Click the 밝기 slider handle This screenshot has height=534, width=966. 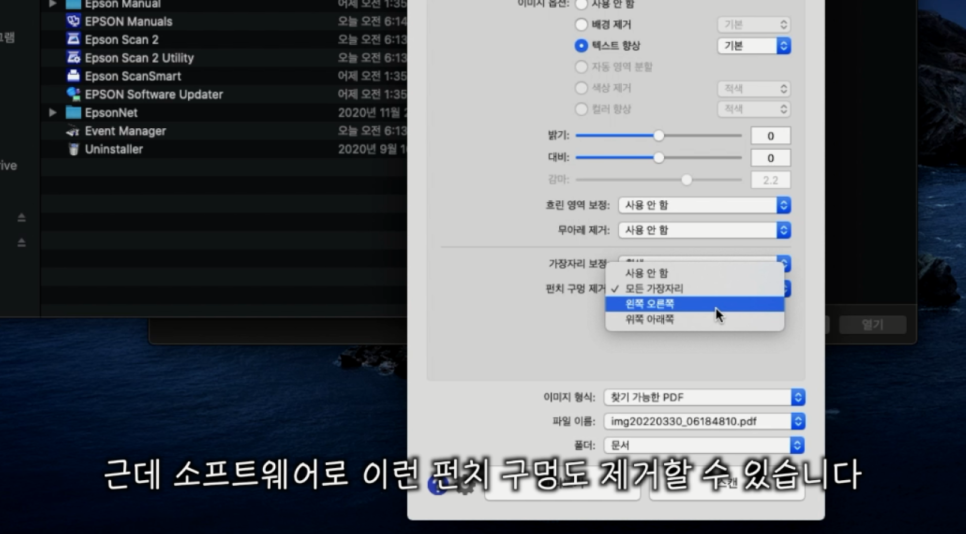(x=659, y=135)
